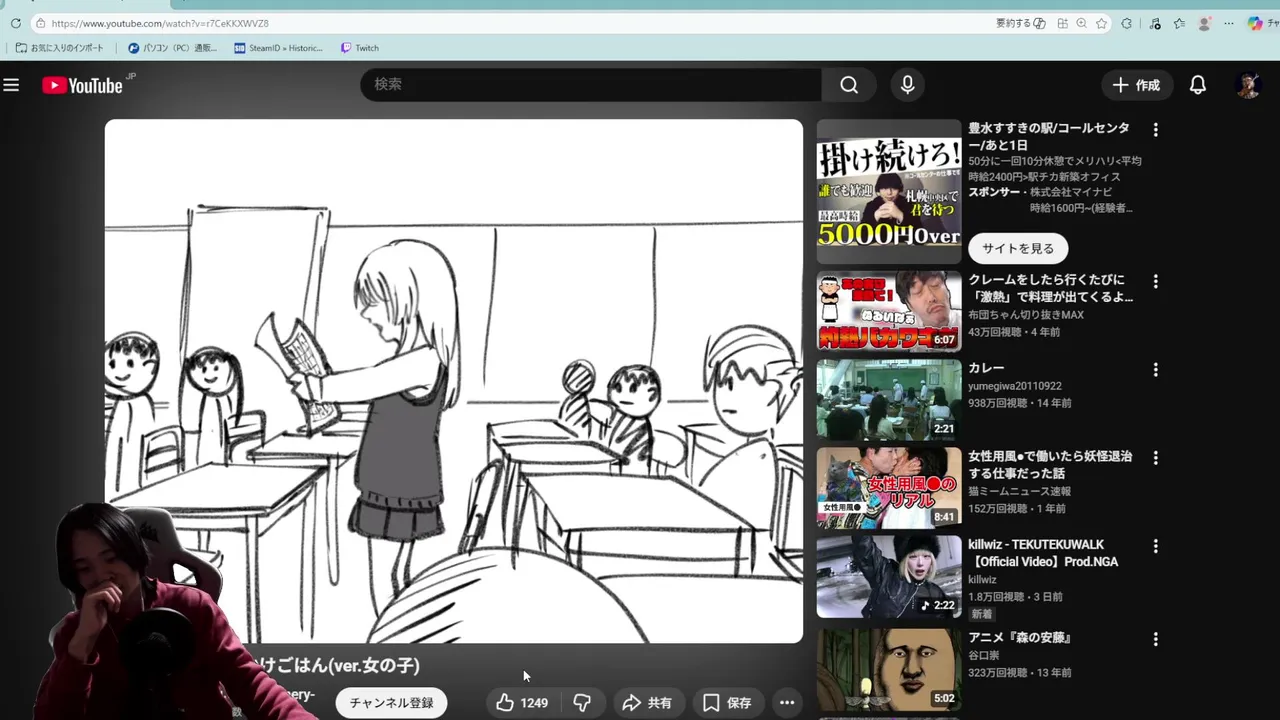
Task: Click the video player sketch frame
Action: pyautogui.click(x=454, y=381)
